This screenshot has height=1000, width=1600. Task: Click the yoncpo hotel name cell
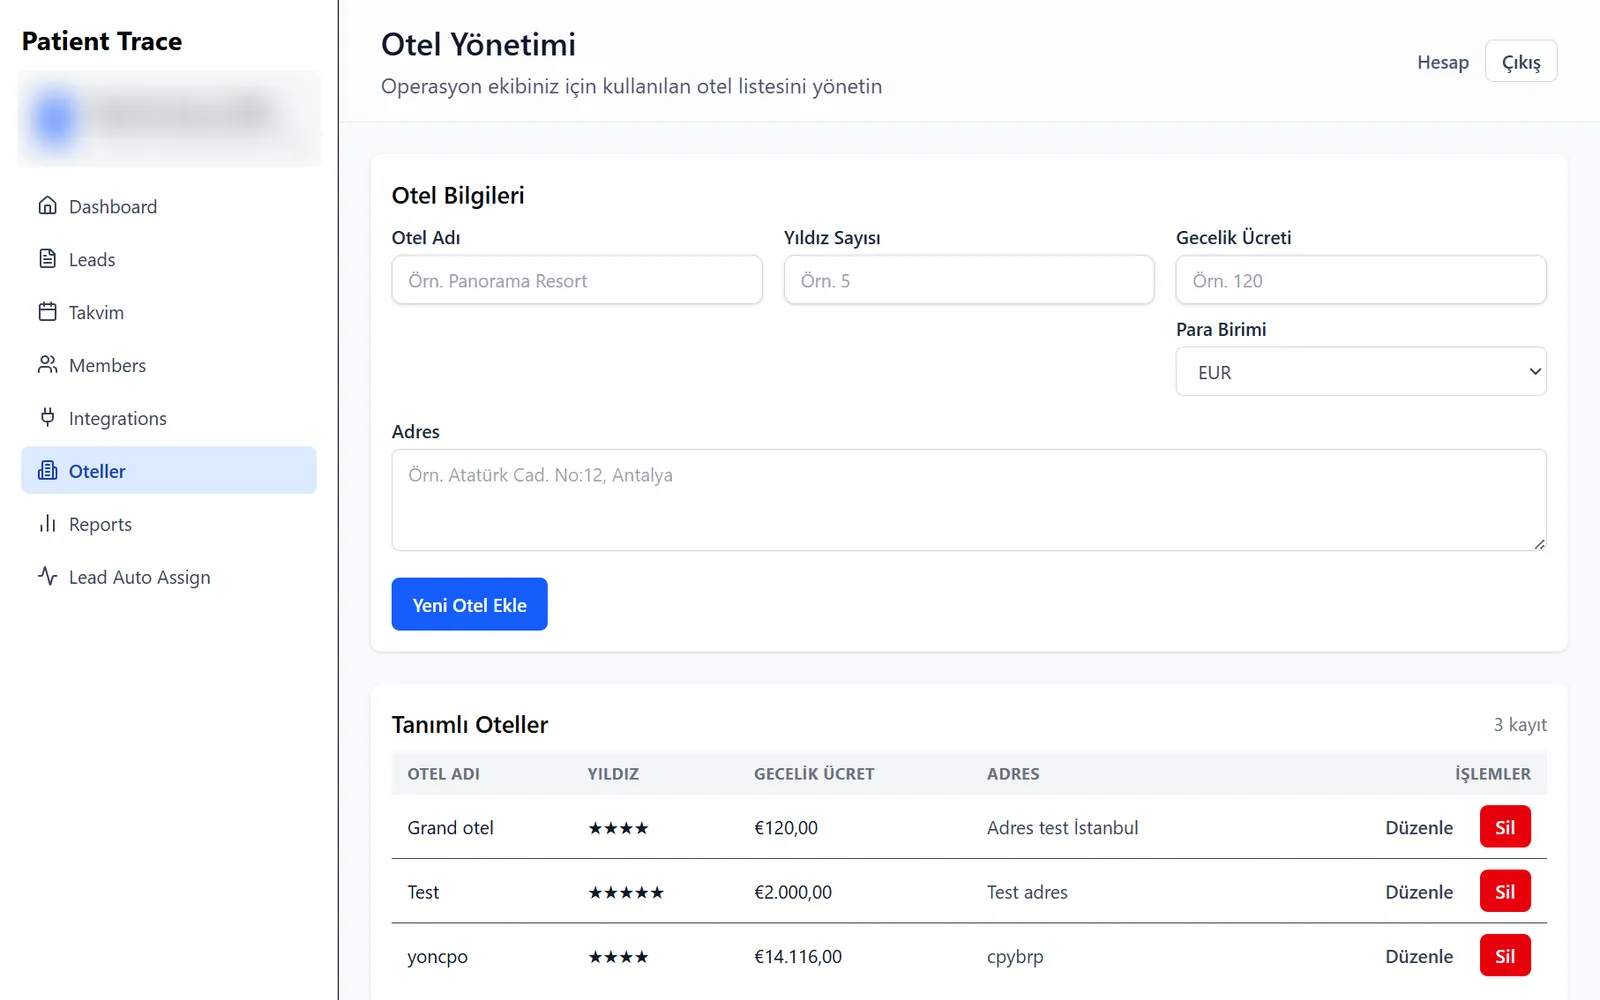pyautogui.click(x=437, y=956)
